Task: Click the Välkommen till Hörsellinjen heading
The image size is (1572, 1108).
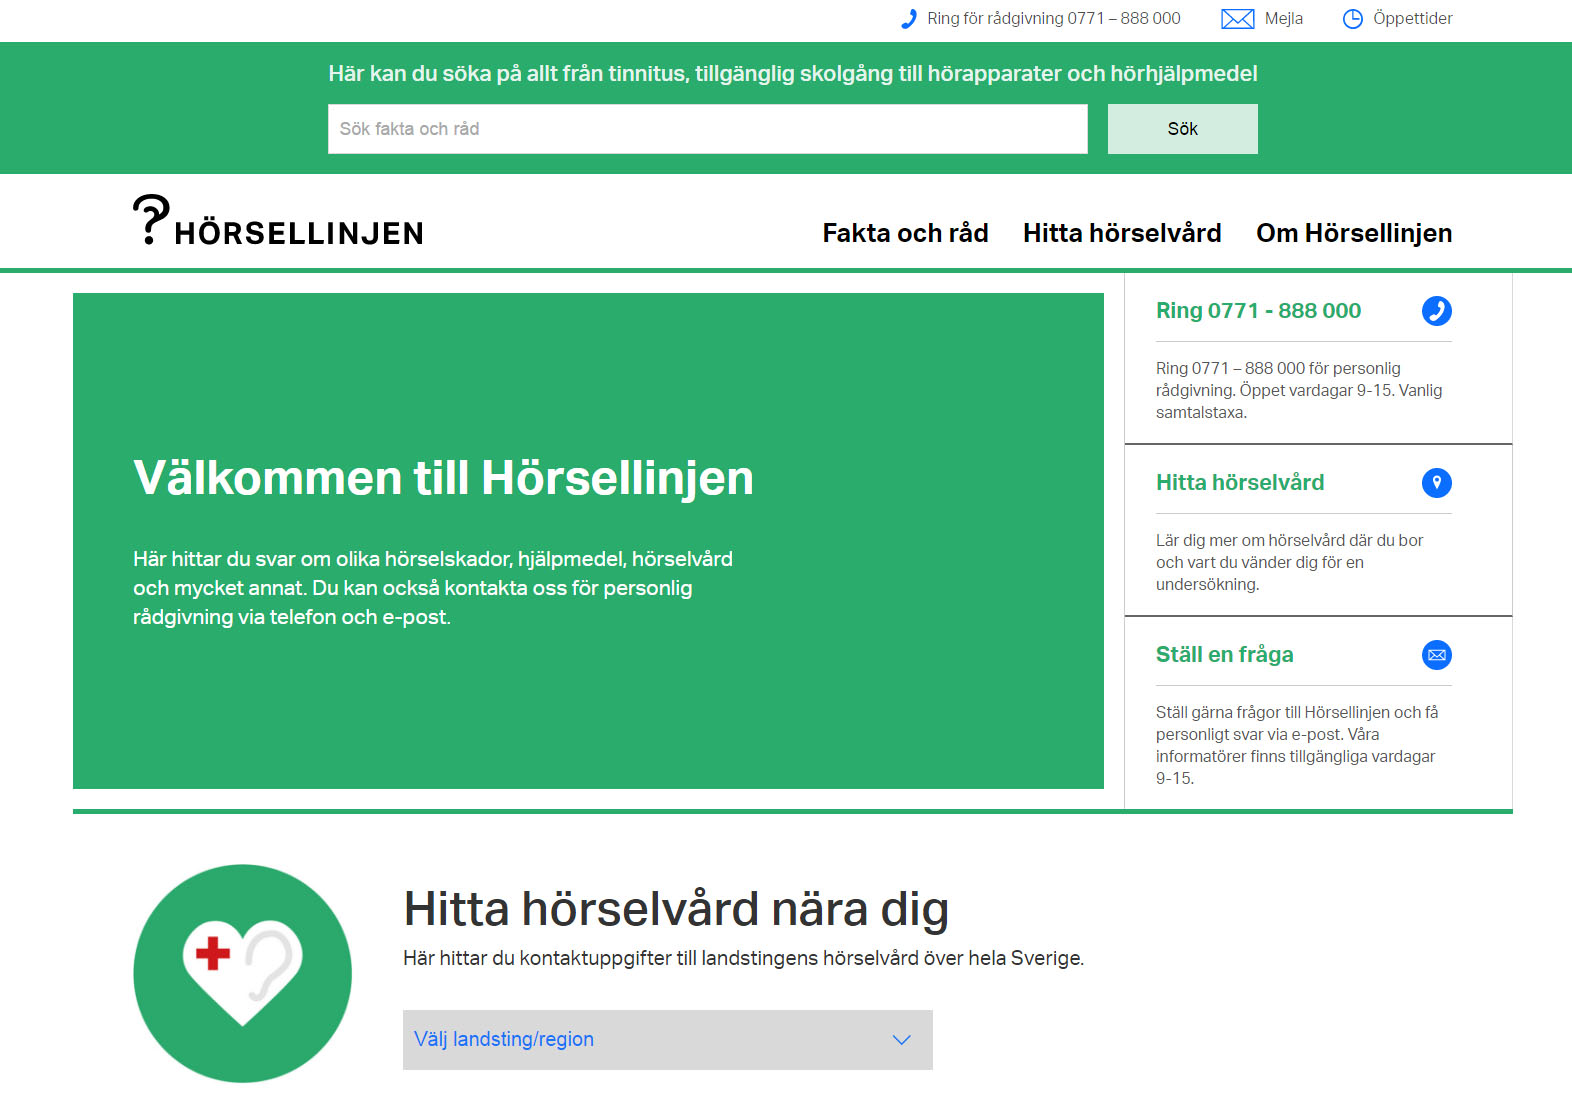Action: tap(443, 478)
